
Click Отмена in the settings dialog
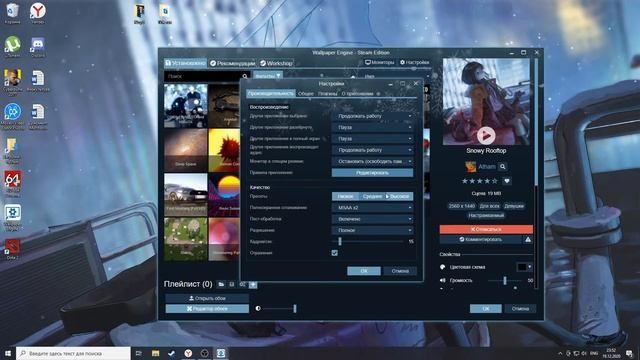(400, 271)
